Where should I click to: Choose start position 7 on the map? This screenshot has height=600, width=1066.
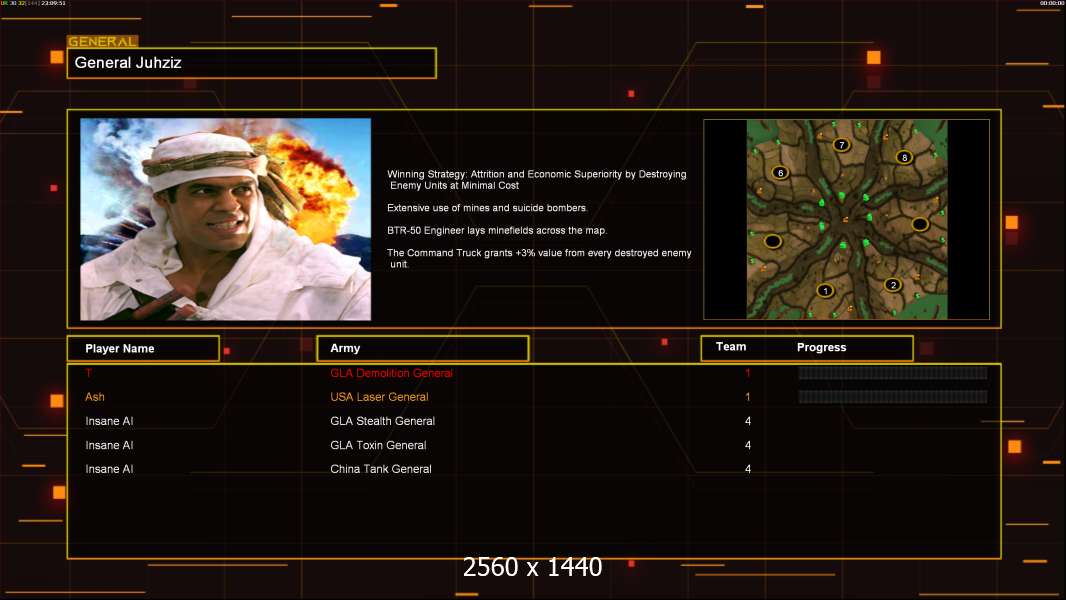pos(842,145)
